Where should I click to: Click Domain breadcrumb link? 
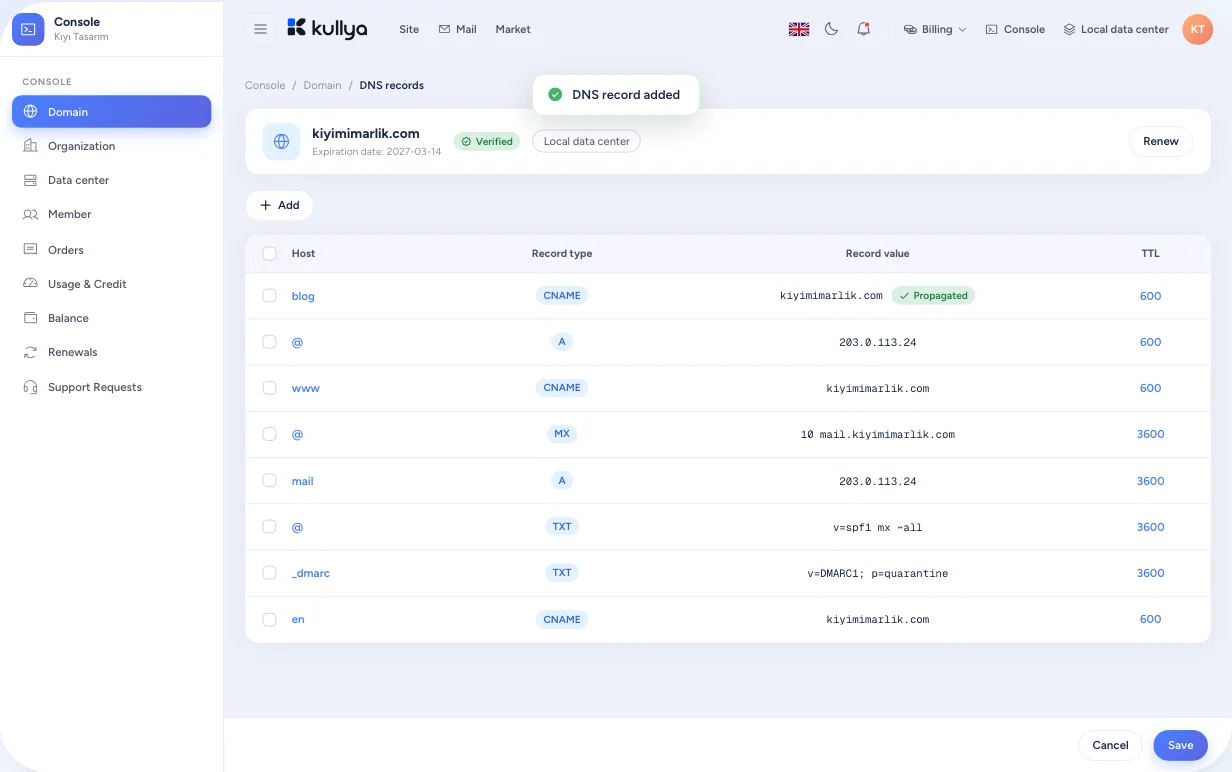(322, 85)
